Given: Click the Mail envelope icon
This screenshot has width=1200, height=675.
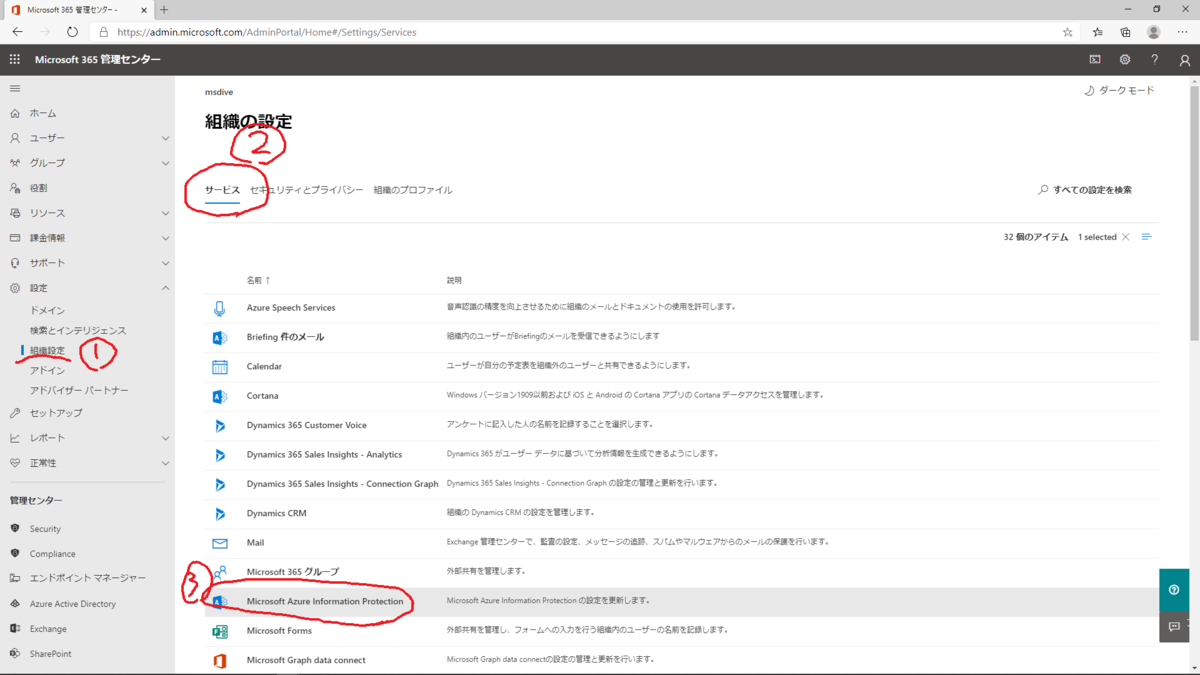Looking at the screenshot, I should click(x=220, y=543).
